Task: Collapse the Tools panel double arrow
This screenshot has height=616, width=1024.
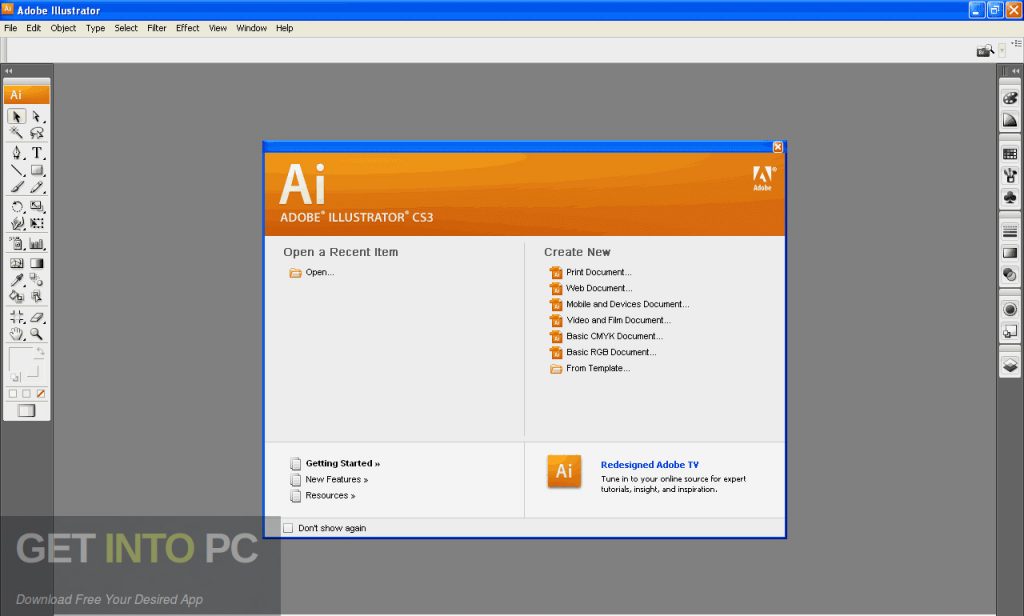Action: (8, 71)
